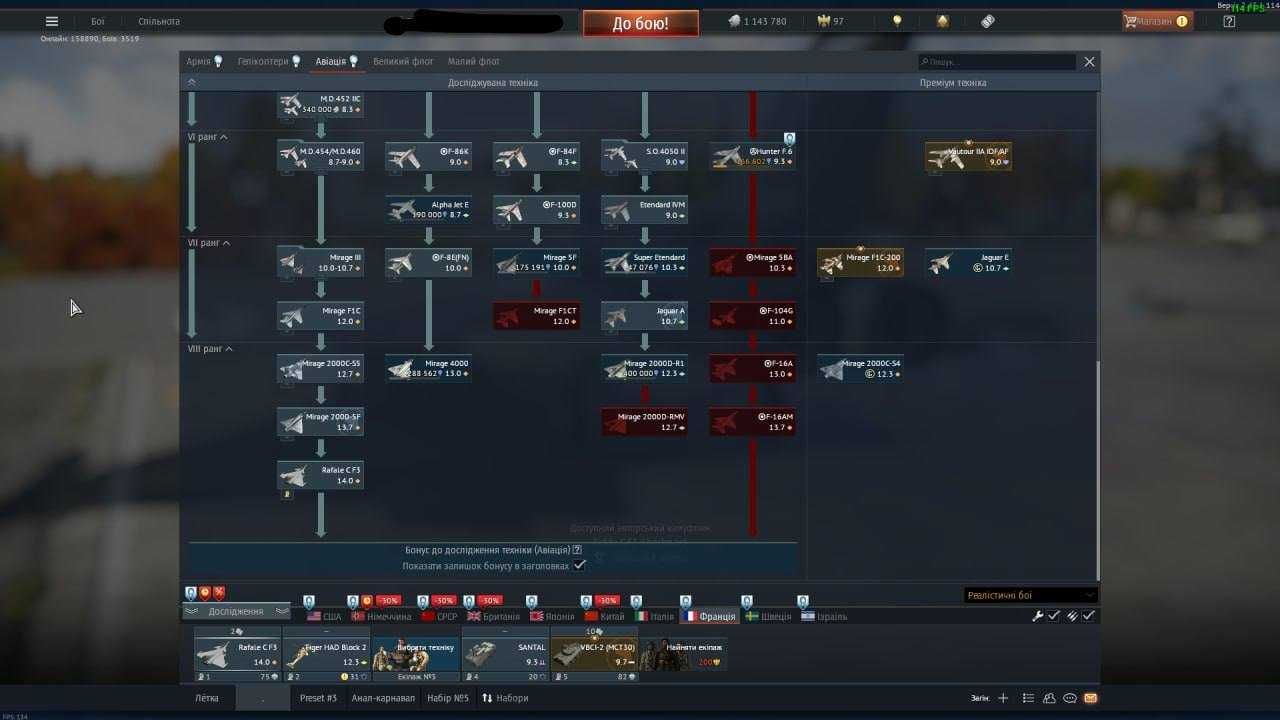Open the Бої menu
This screenshot has width=1280, height=720.
click(97, 21)
